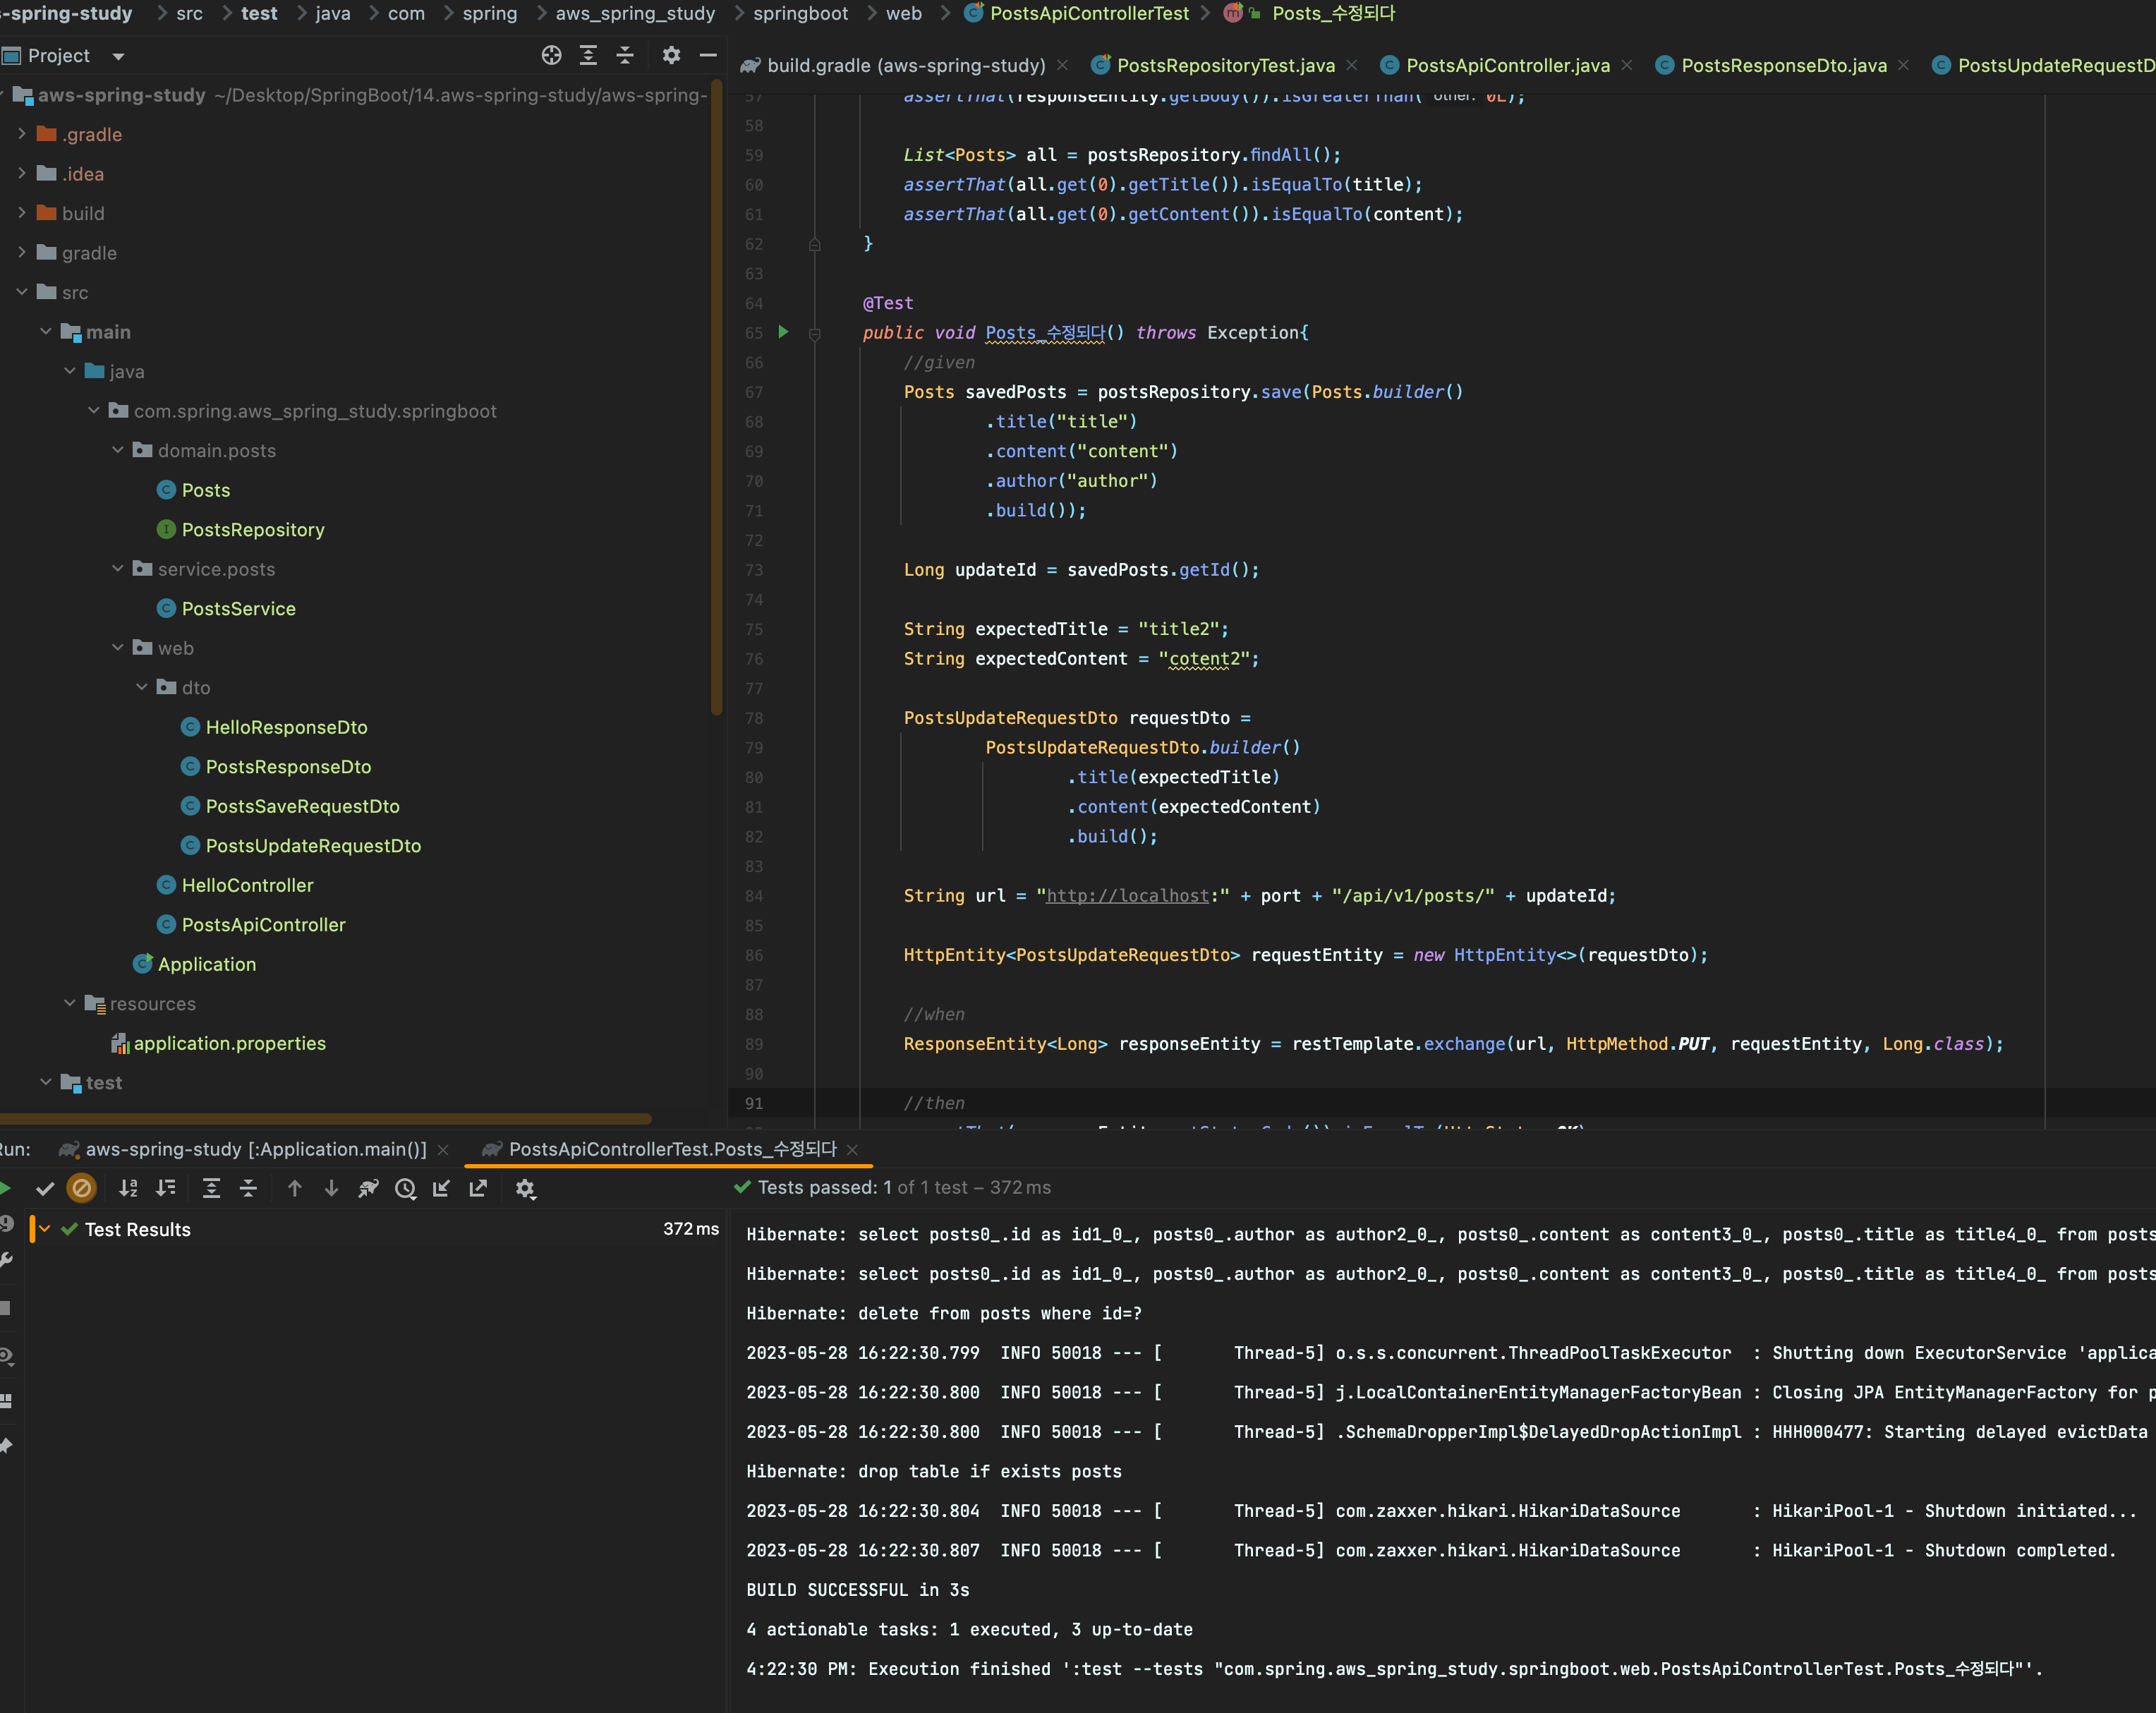Expand the .idea folder

[22, 173]
